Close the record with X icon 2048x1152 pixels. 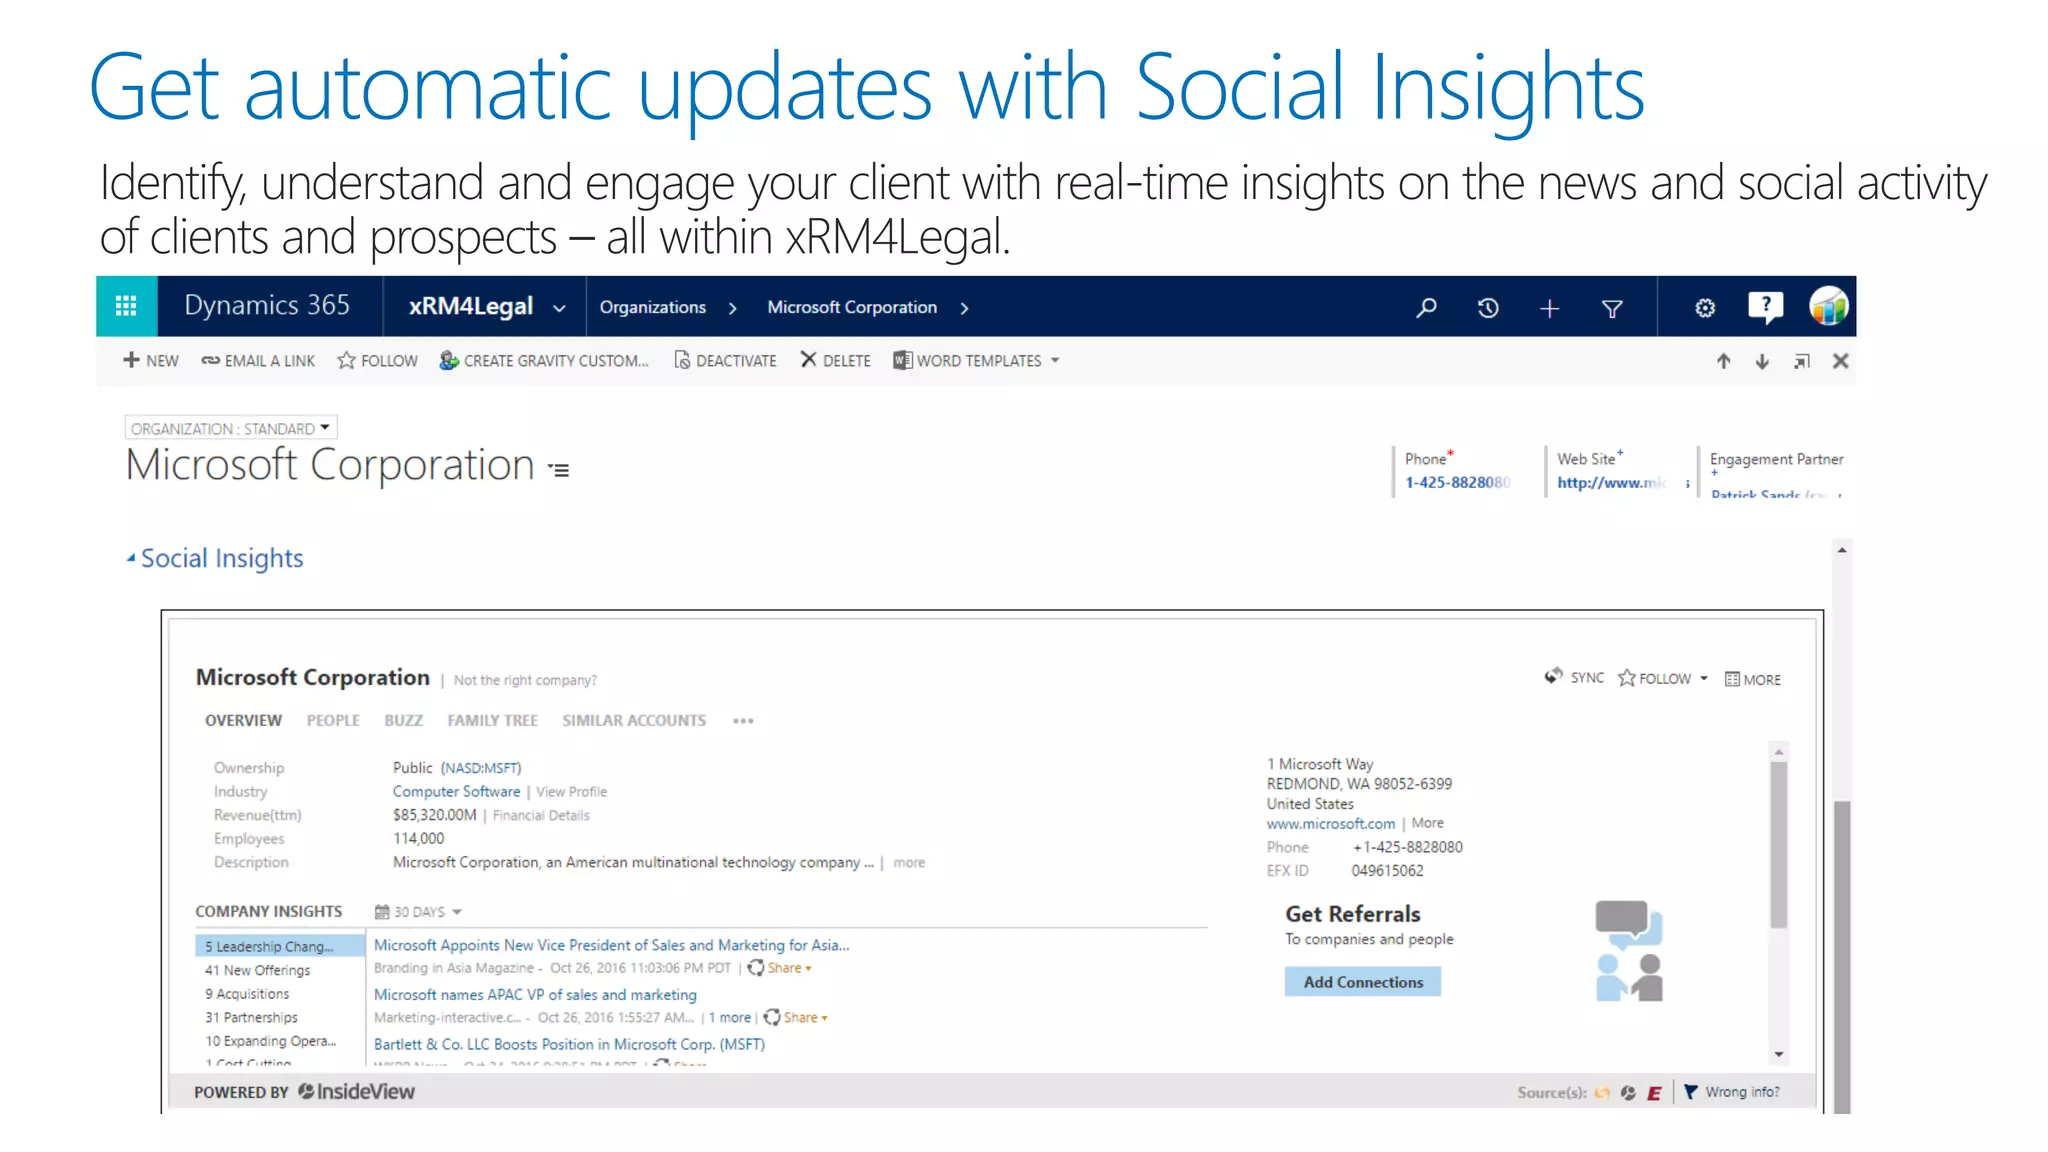click(1840, 361)
